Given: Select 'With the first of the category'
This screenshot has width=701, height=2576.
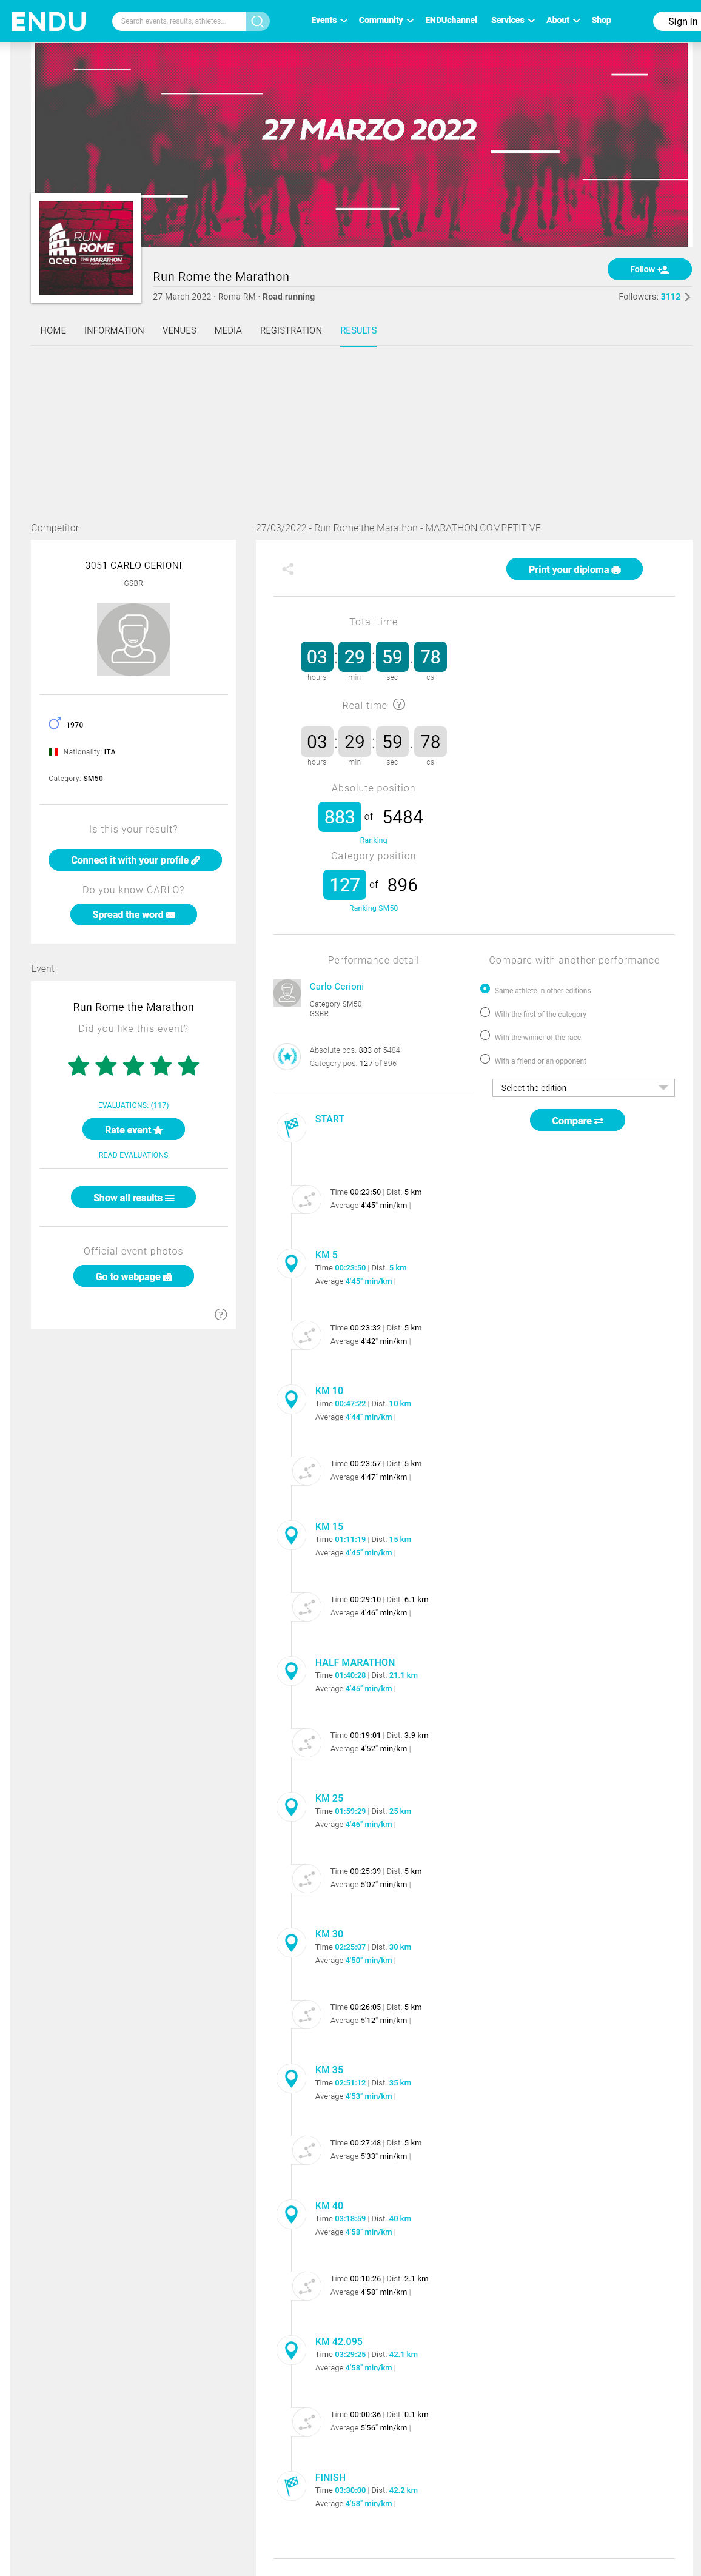Looking at the screenshot, I should click(485, 1013).
